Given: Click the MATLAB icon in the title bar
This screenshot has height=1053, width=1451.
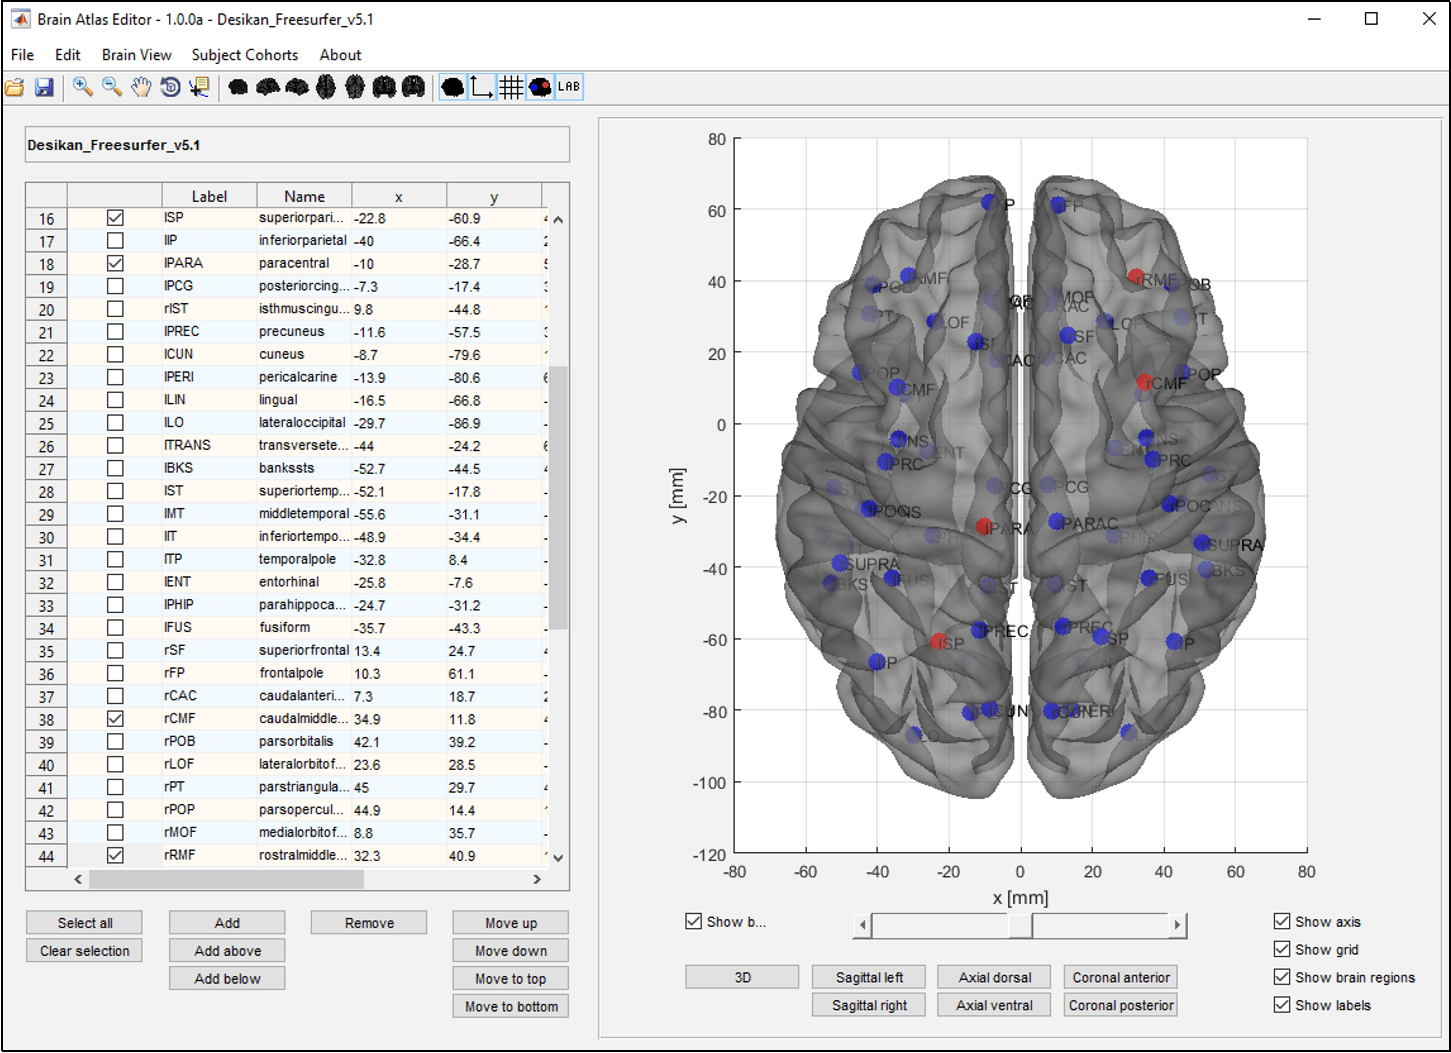Looking at the screenshot, I should [x=20, y=19].
